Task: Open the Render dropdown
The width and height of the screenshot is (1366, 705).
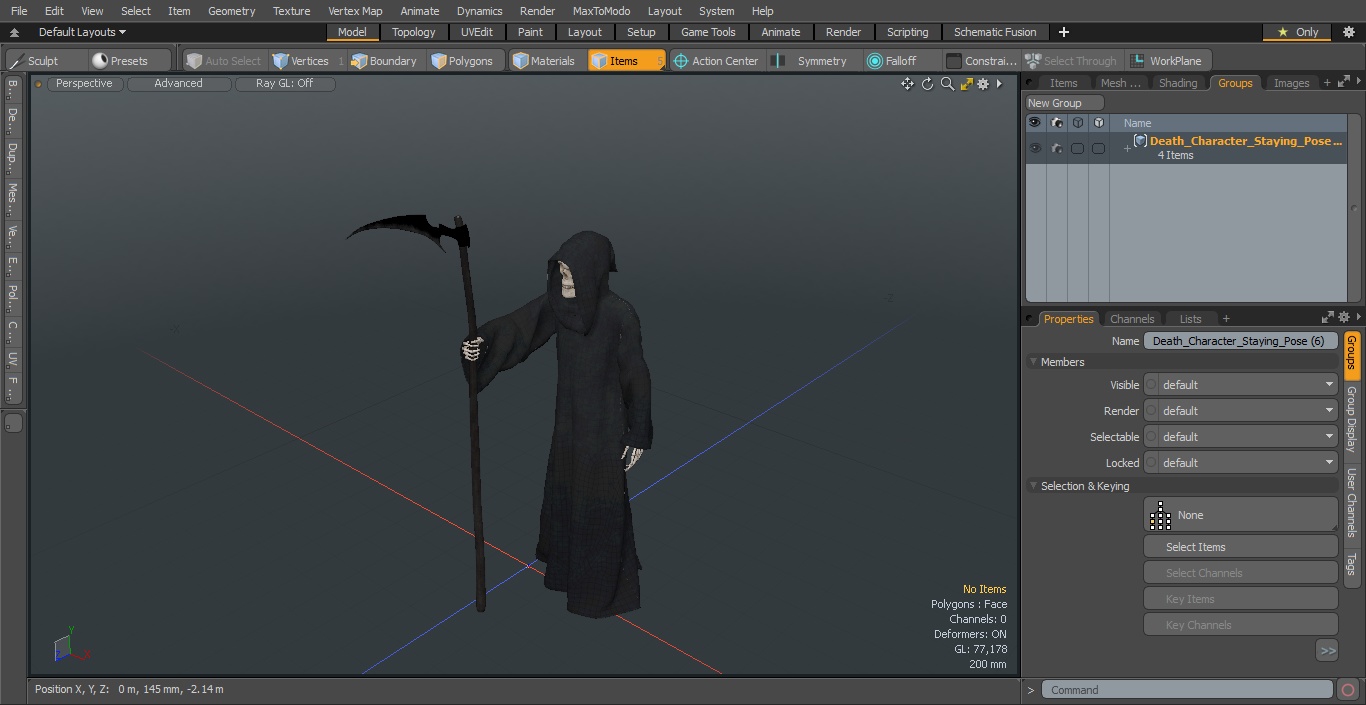Action: [1248, 411]
